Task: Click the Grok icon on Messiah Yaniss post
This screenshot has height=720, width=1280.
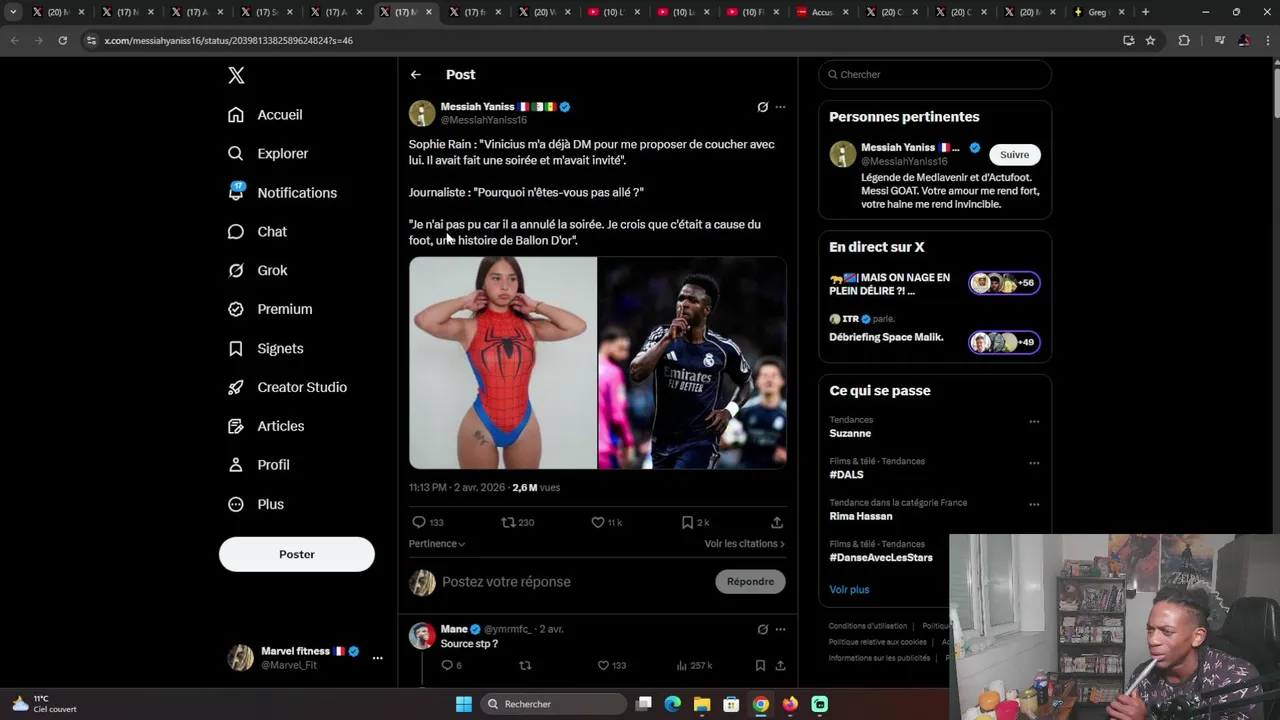Action: point(763,107)
